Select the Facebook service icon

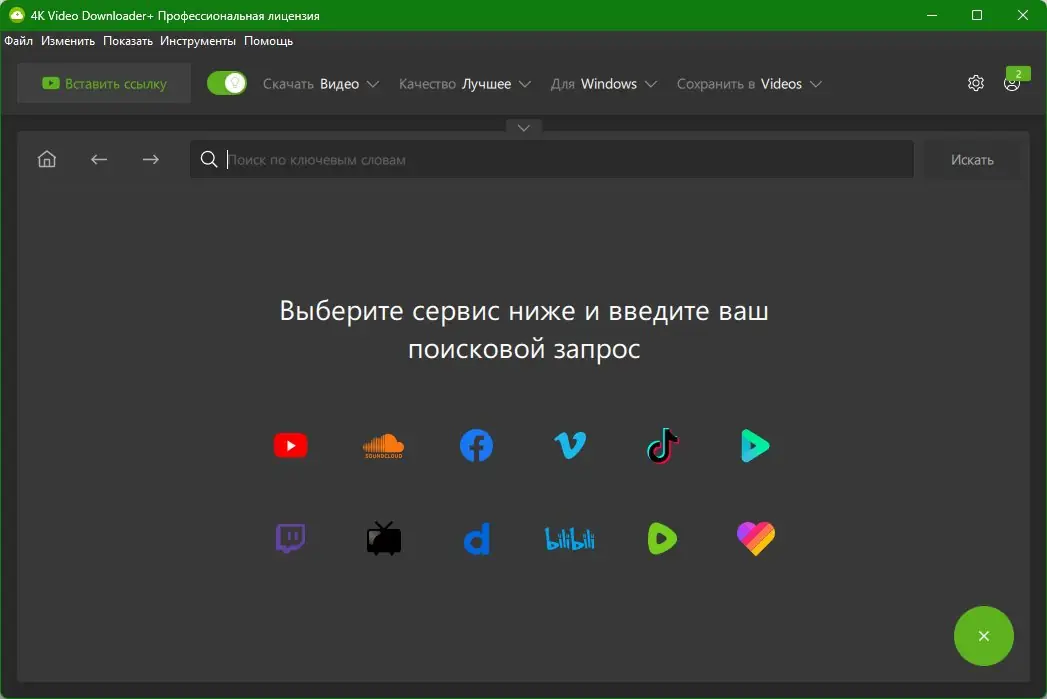[476, 445]
